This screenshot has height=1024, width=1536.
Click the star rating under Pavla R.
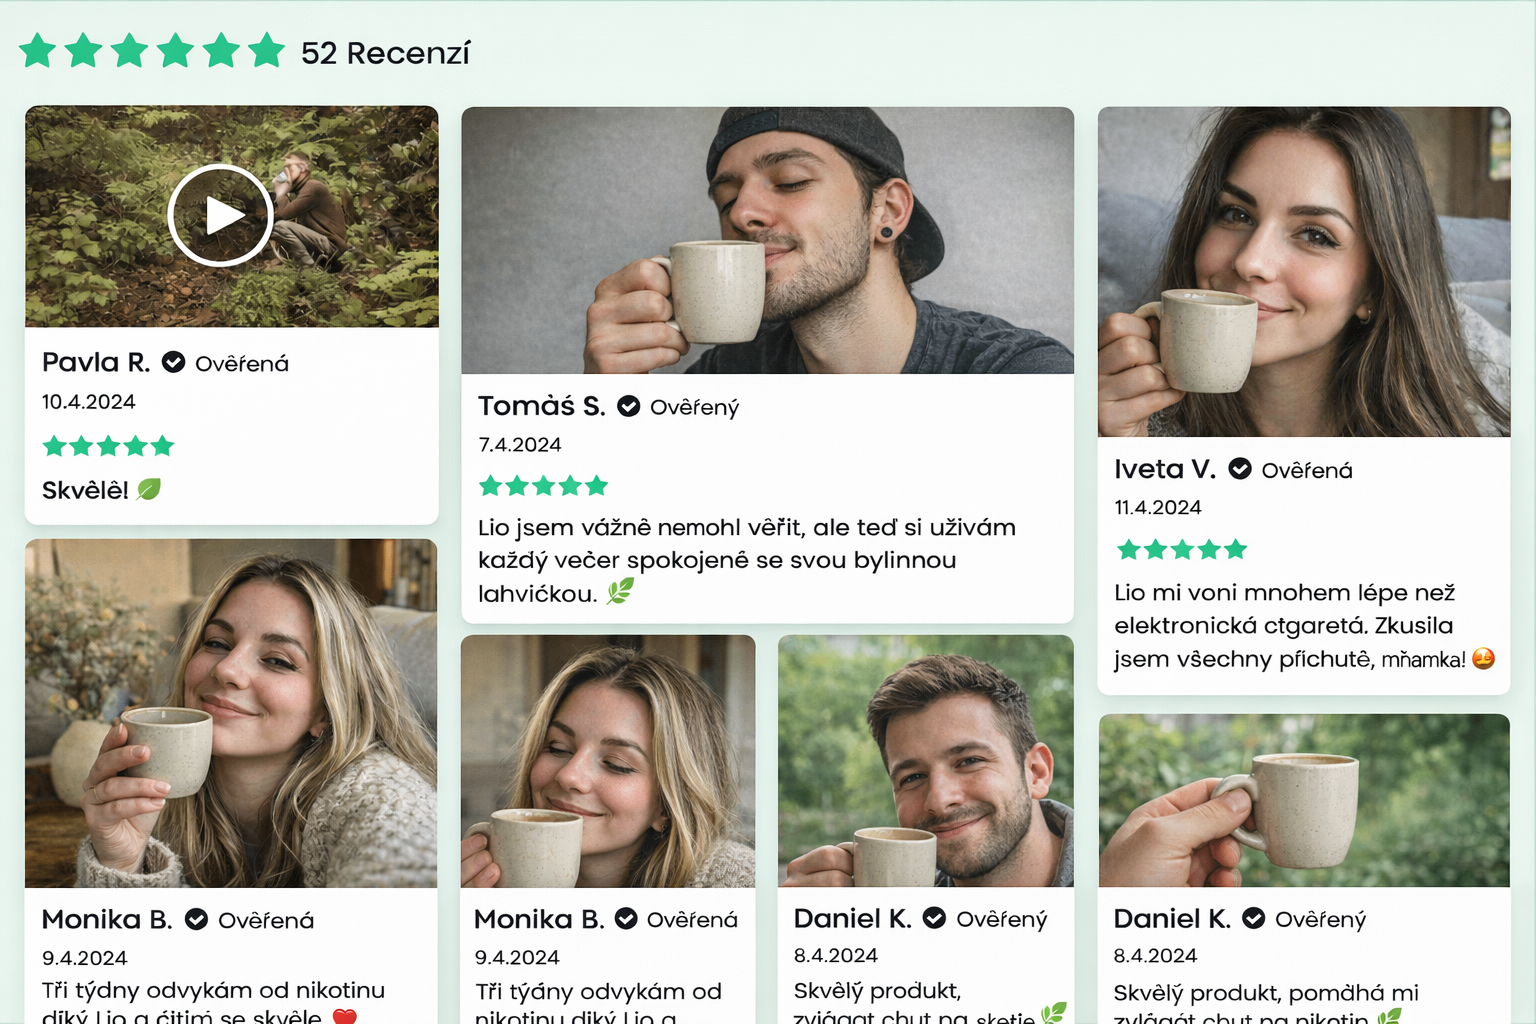(108, 446)
